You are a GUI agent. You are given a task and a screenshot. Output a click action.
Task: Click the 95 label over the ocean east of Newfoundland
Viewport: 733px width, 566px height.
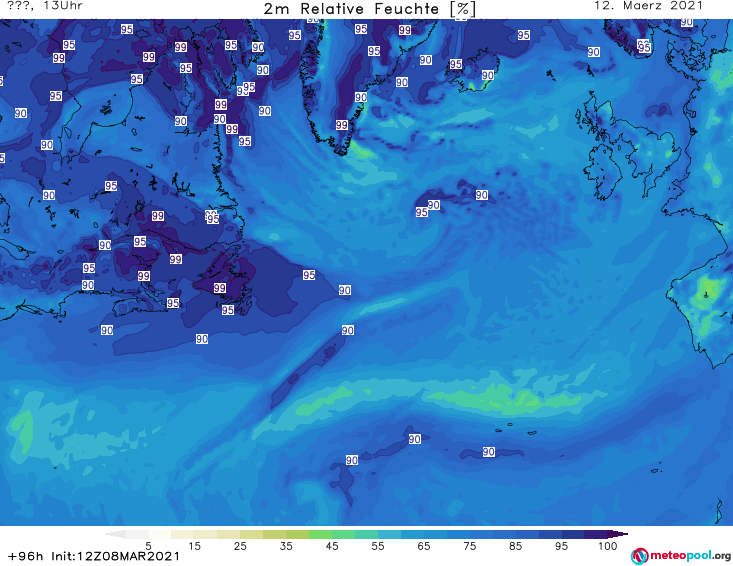[309, 275]
